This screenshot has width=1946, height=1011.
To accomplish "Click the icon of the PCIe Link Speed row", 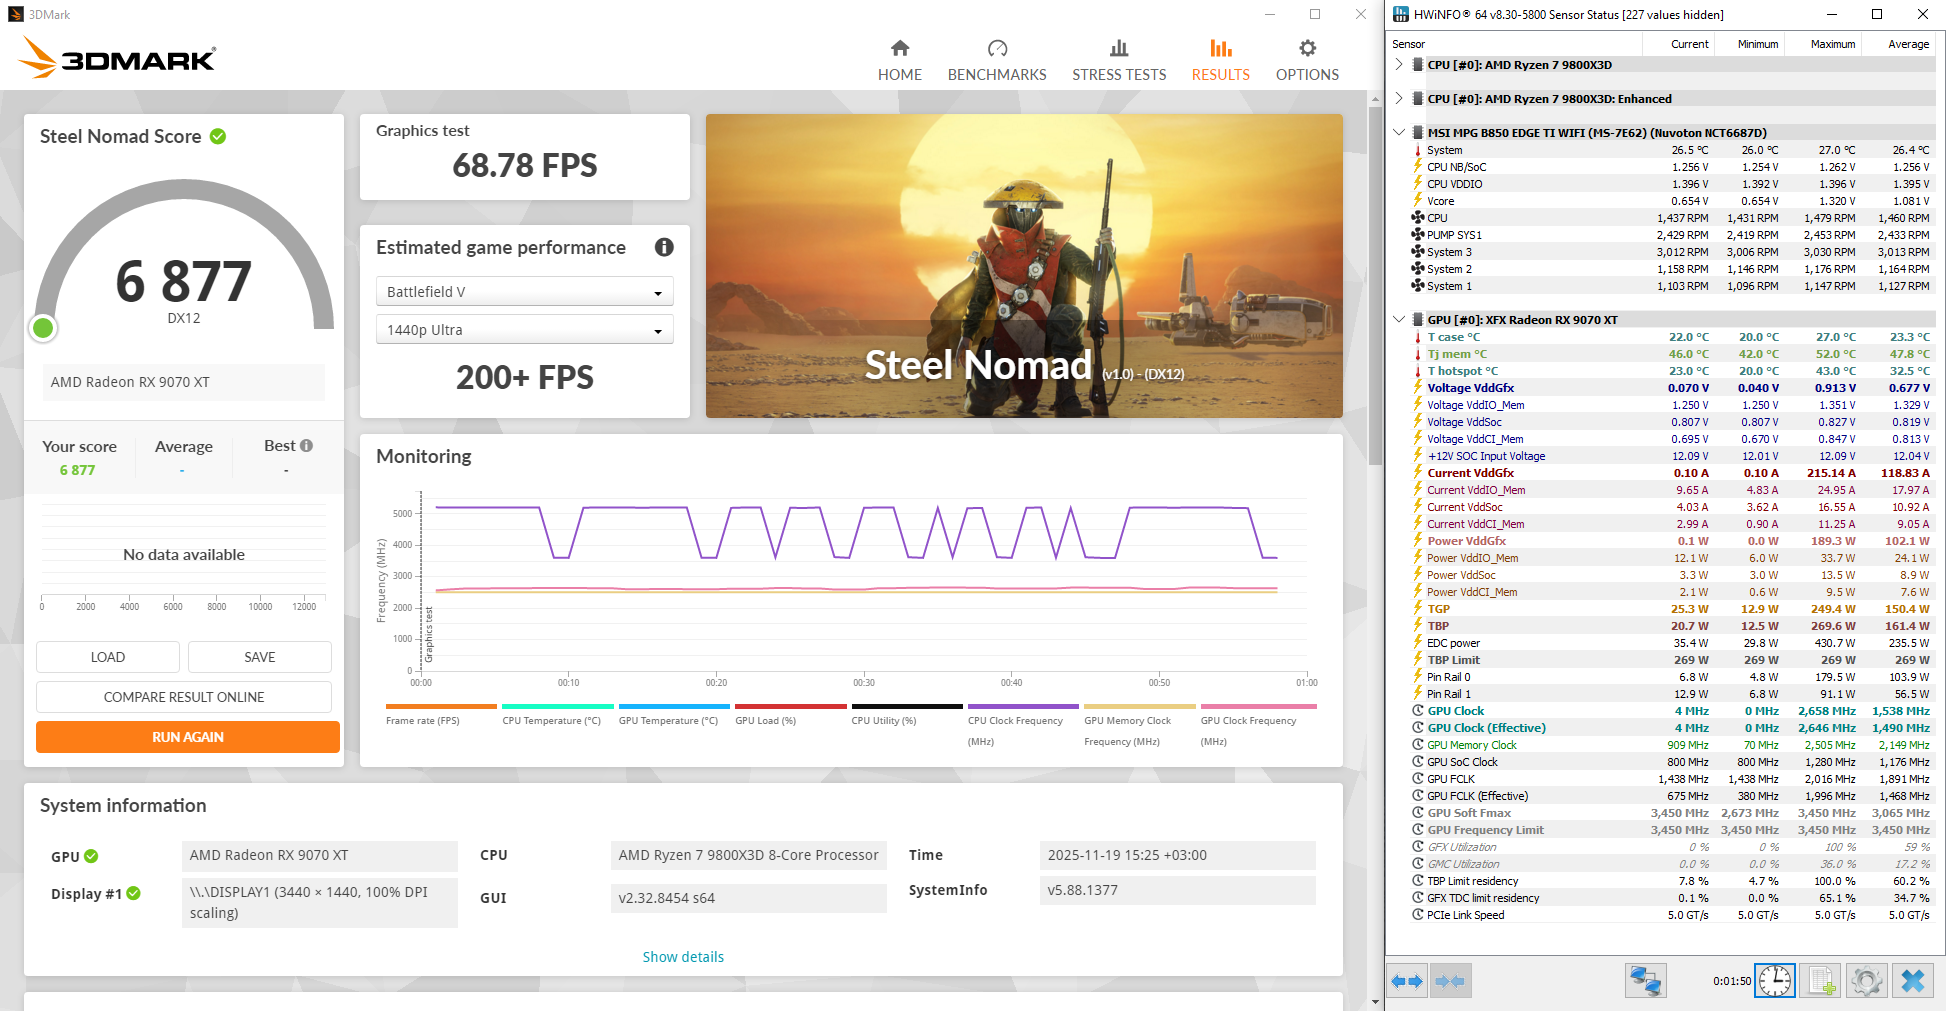I will [1418, 915].
